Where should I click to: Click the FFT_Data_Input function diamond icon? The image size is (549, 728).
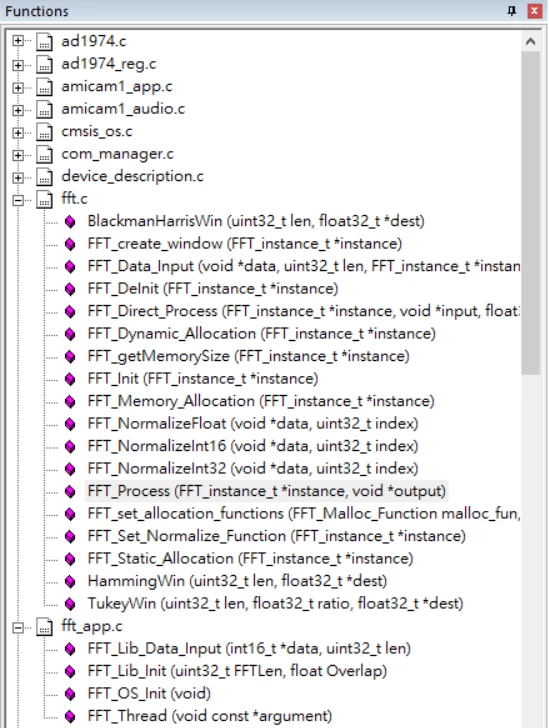click(70, 266)
